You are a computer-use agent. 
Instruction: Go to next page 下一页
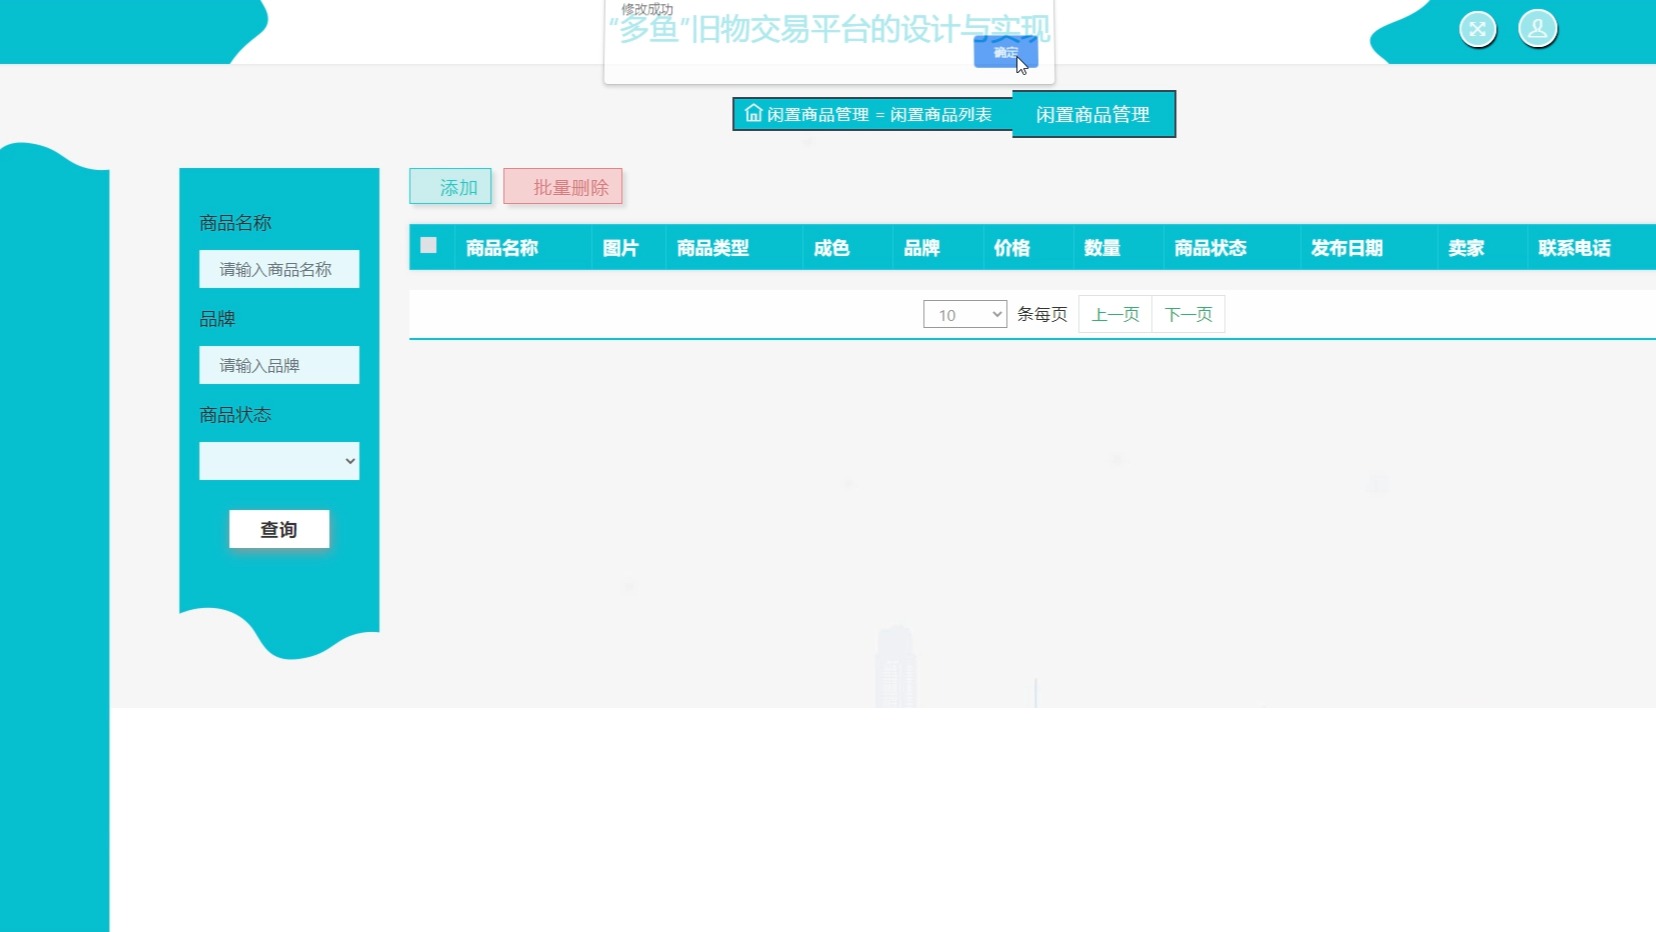1188,315
